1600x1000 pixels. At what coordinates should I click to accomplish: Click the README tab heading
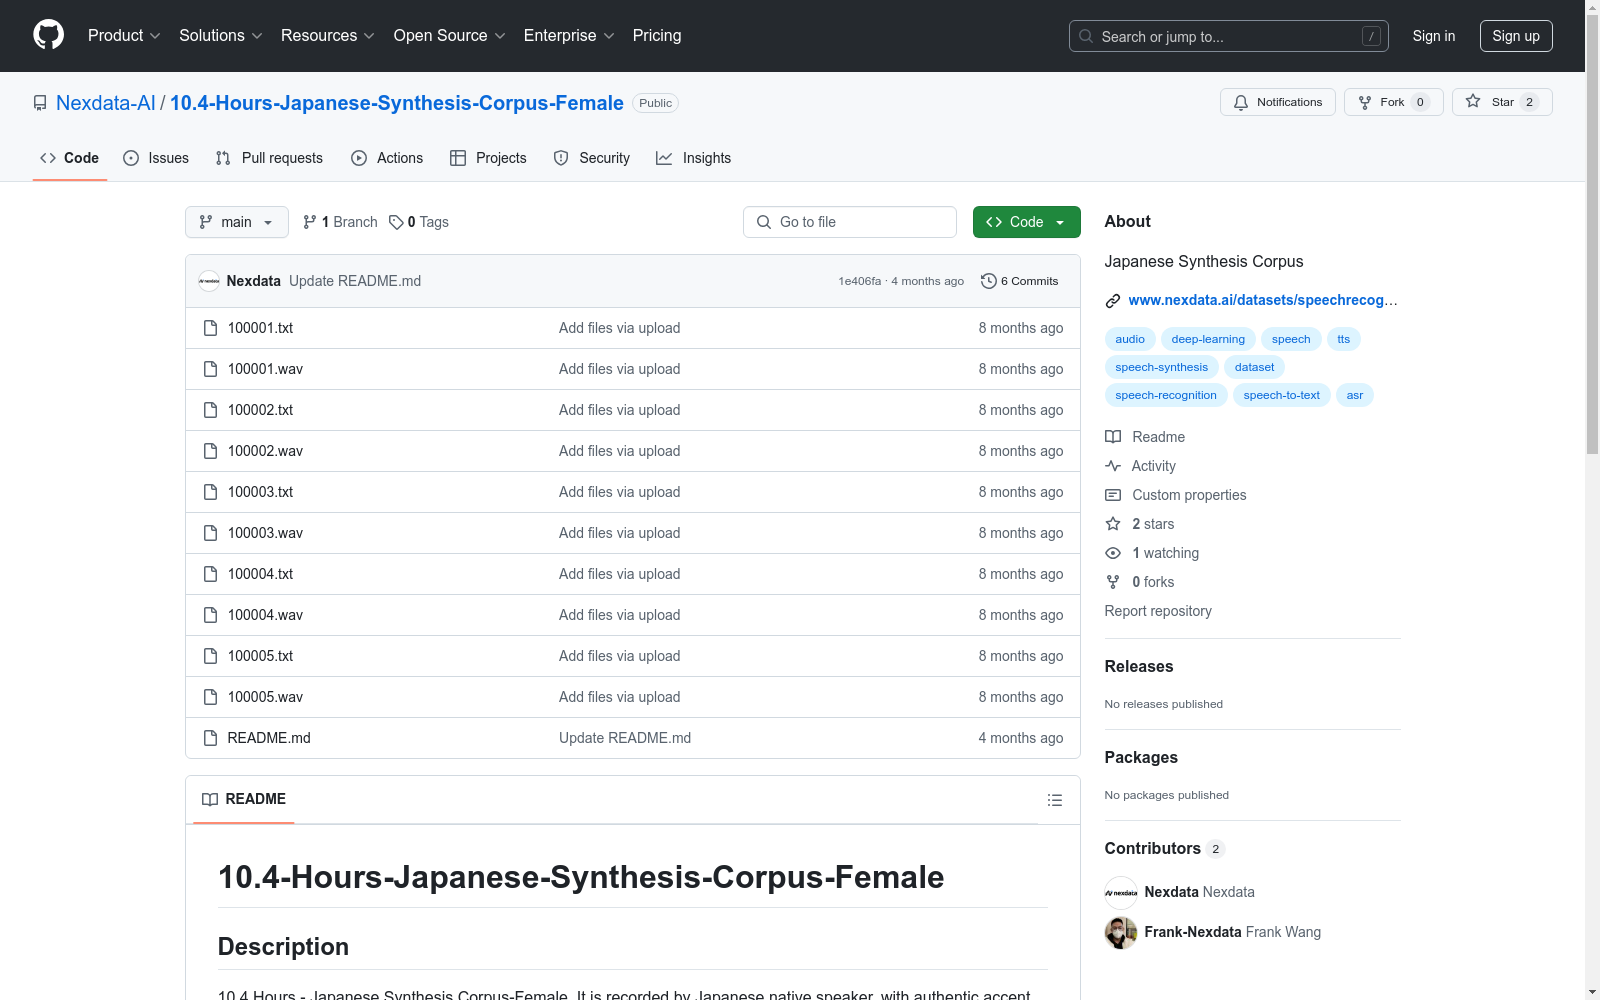click(x=244, y=799)
